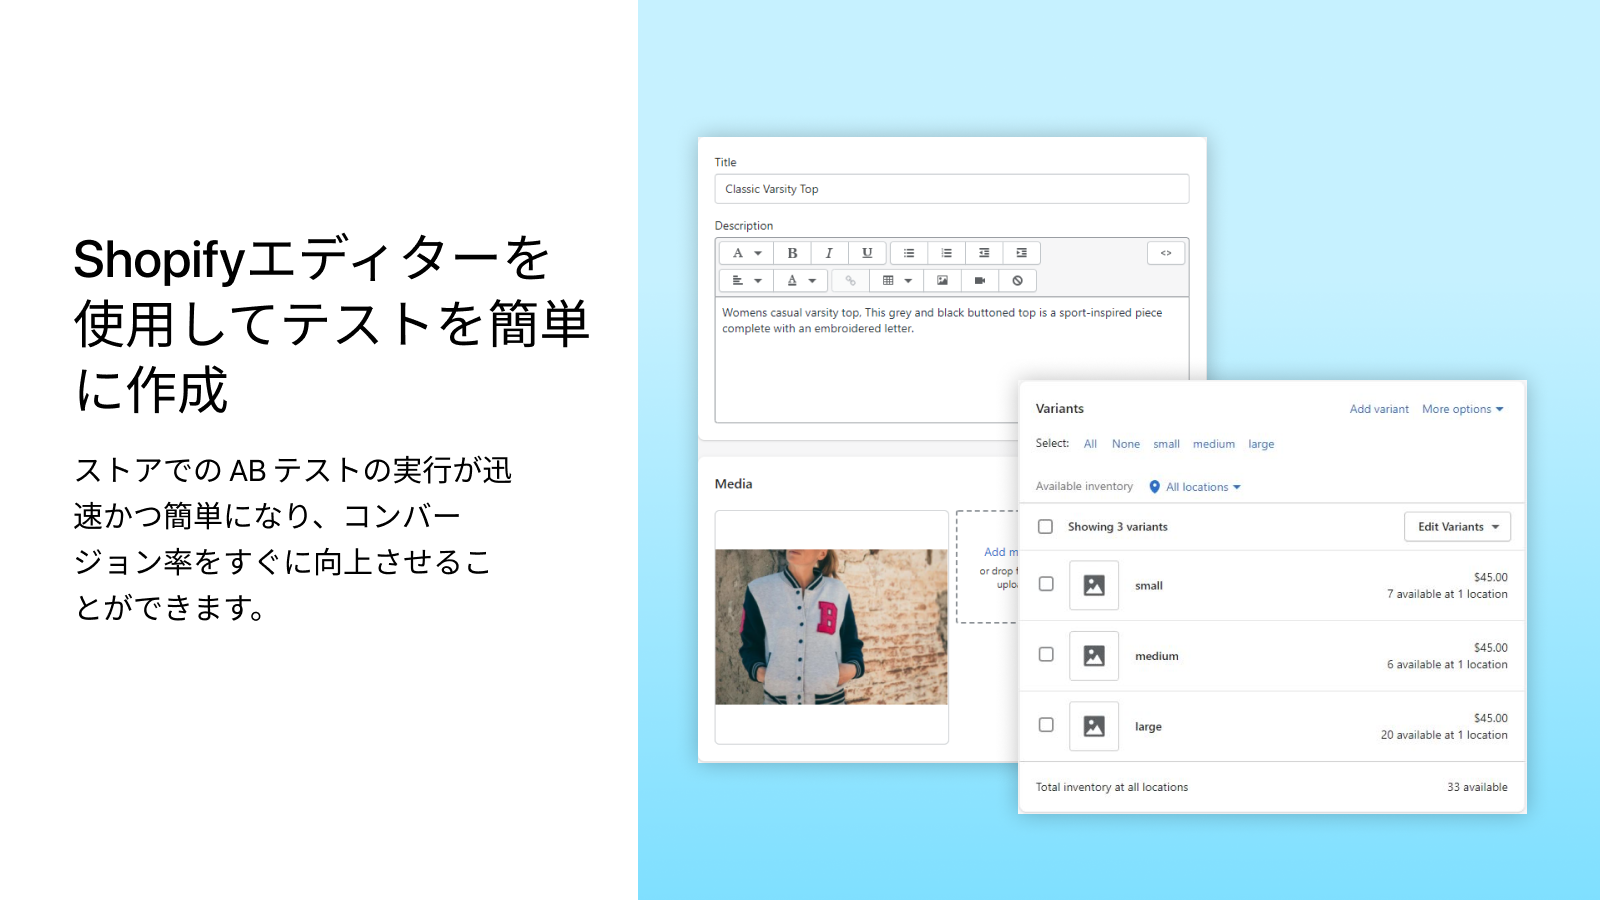Apply italic formatting to description
The image size is (1600, 900).
coord(829,253)
